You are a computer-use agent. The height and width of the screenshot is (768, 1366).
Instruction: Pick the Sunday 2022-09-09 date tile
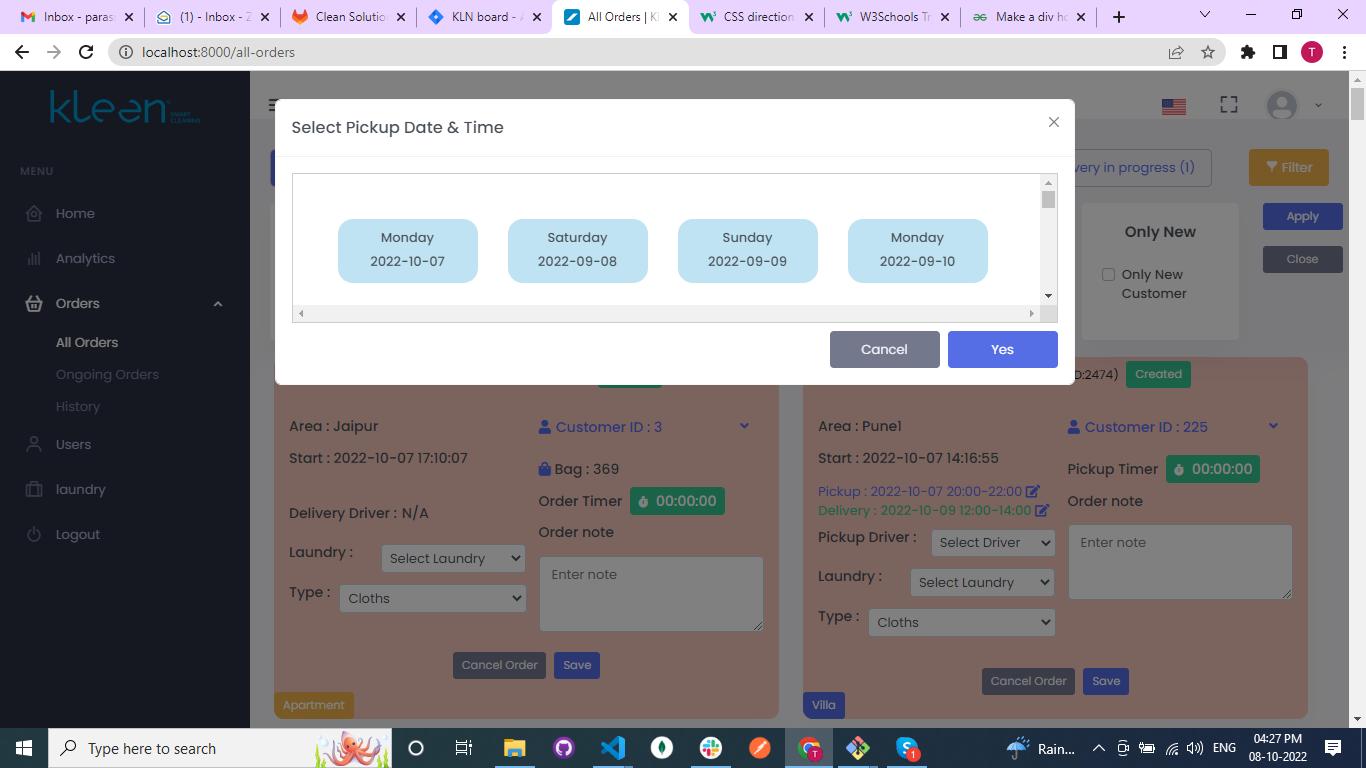(x=747, y=250)
